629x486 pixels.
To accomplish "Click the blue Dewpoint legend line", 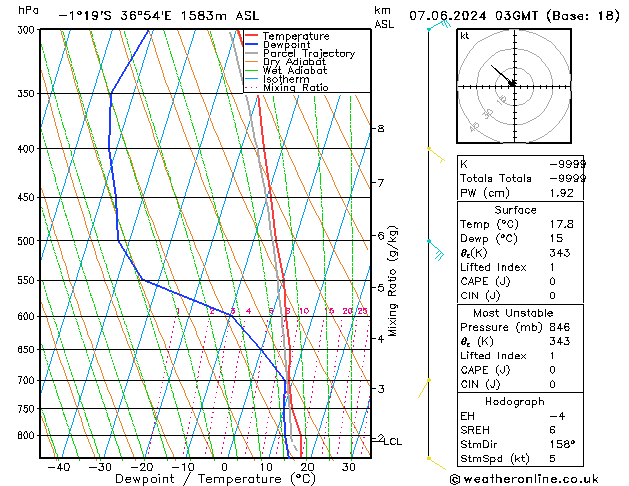I will (251, 45).
